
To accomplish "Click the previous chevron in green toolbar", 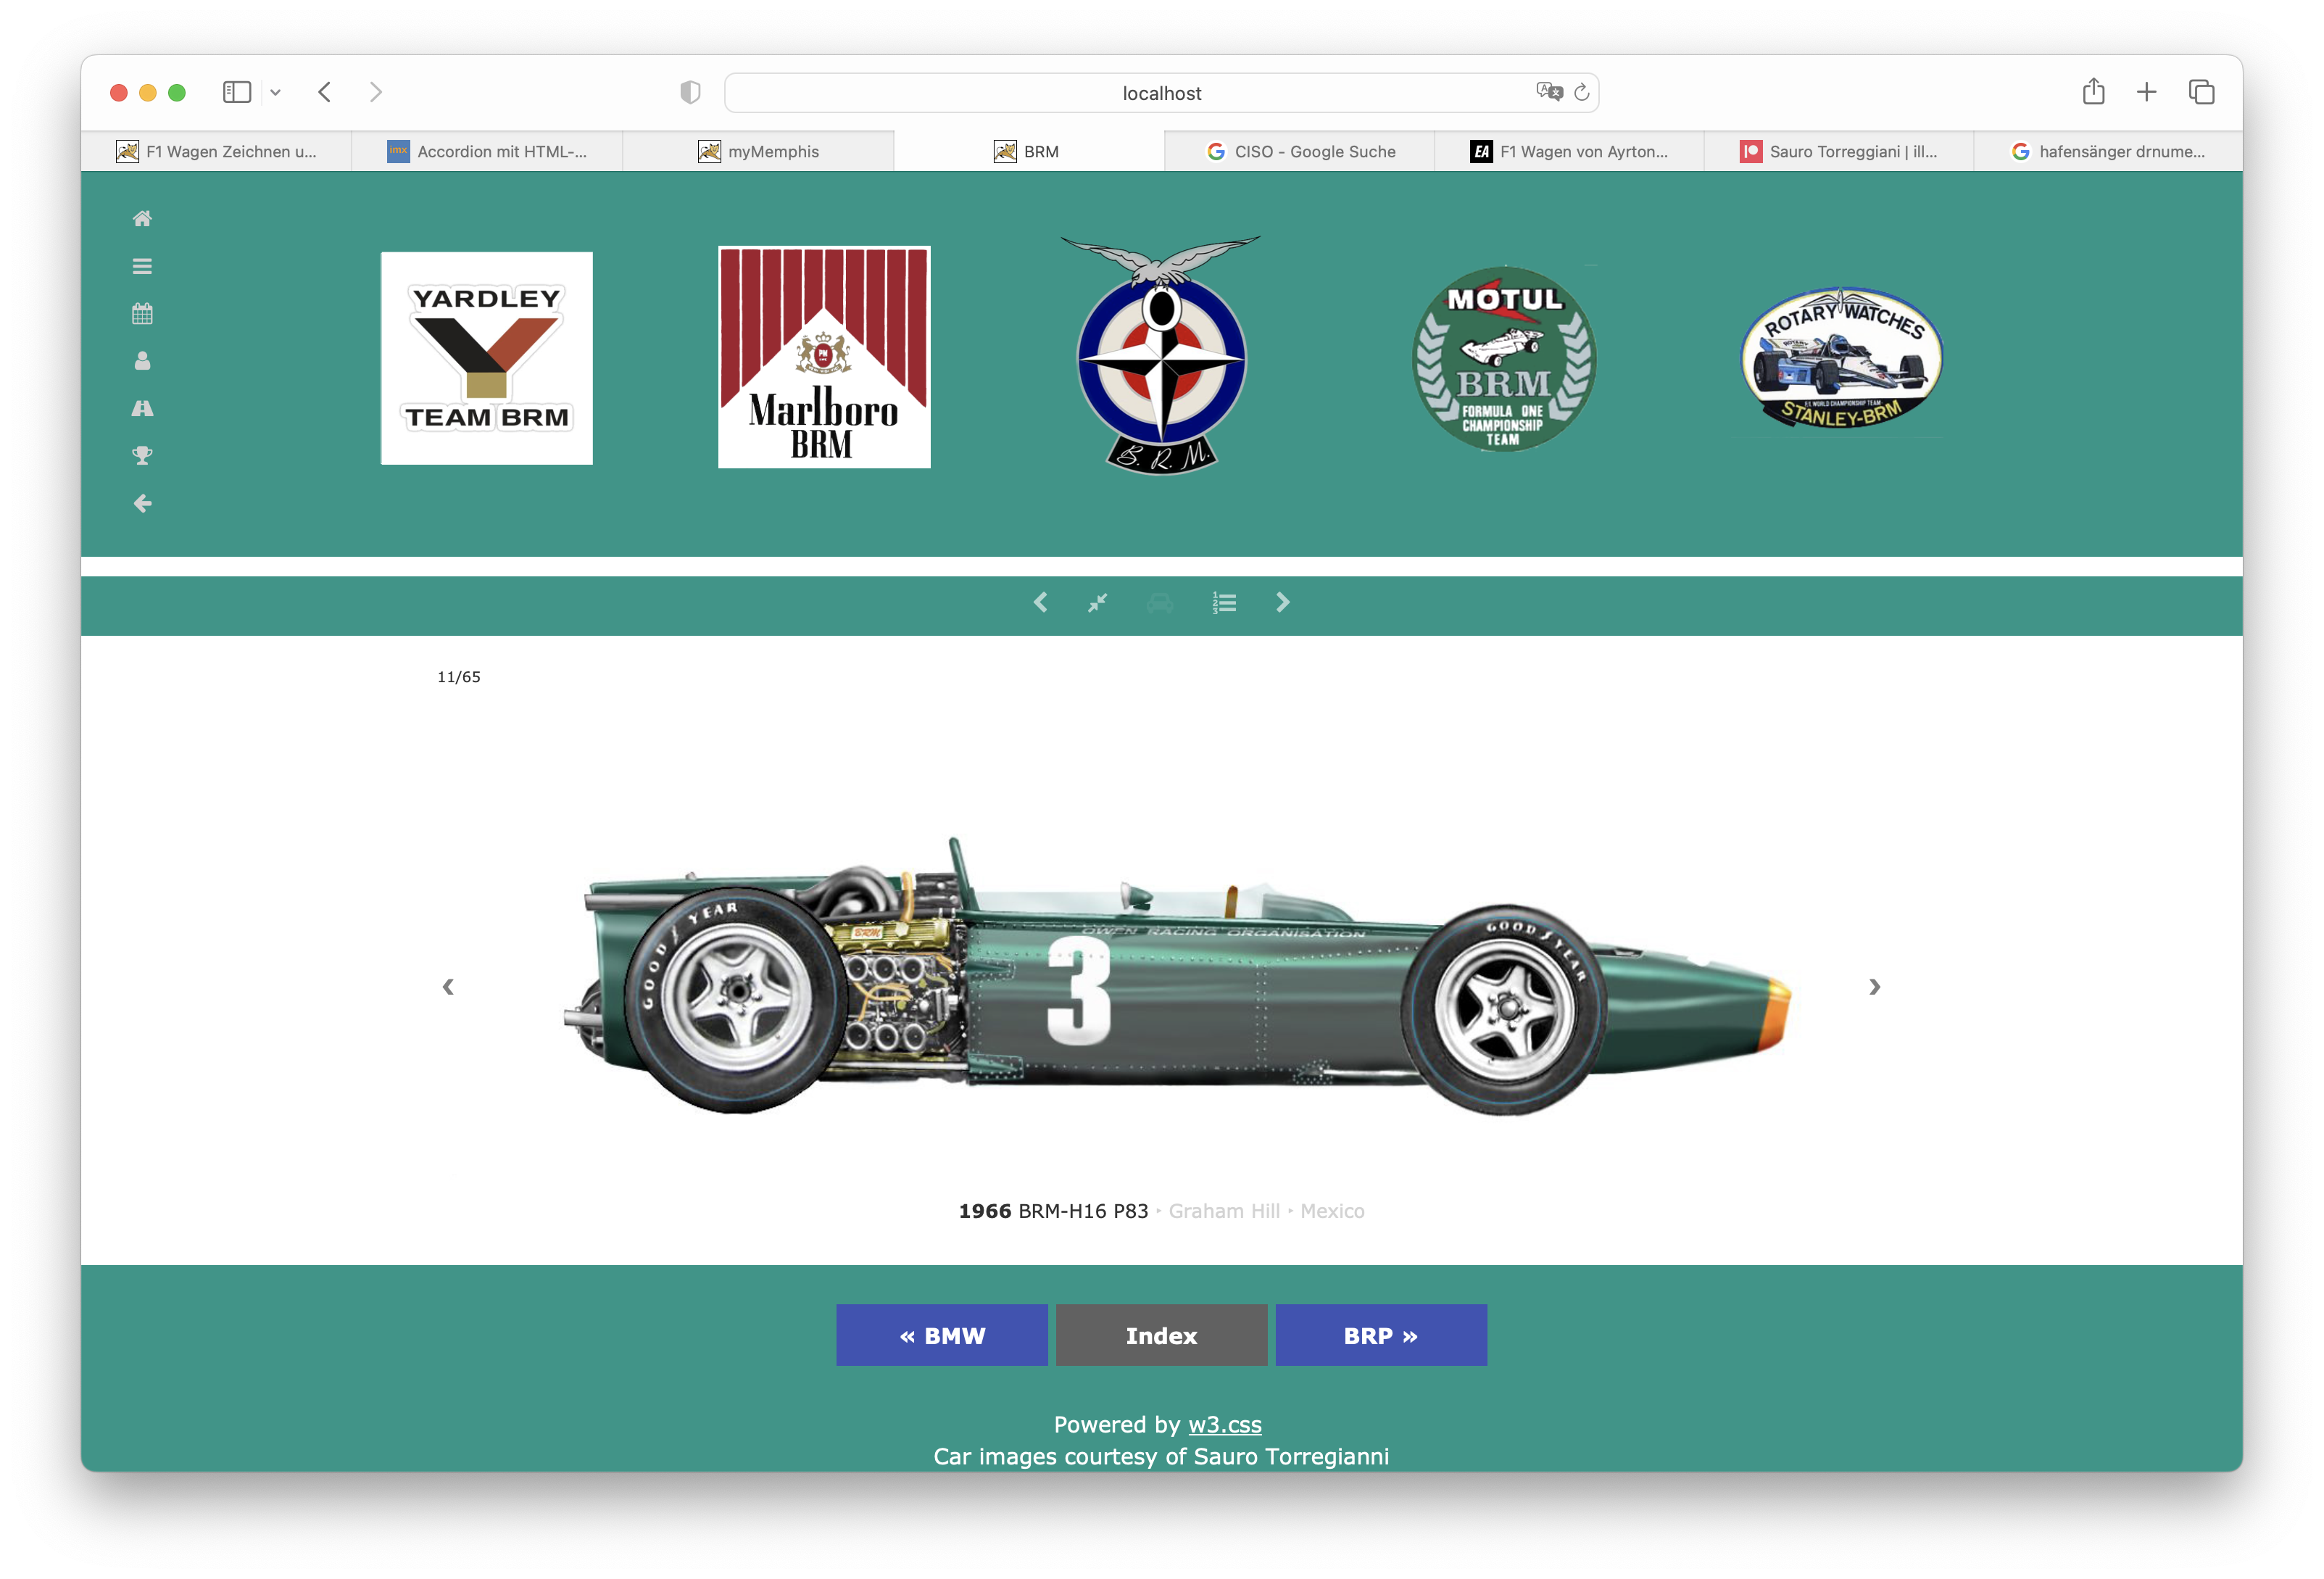I will 1040,602.
